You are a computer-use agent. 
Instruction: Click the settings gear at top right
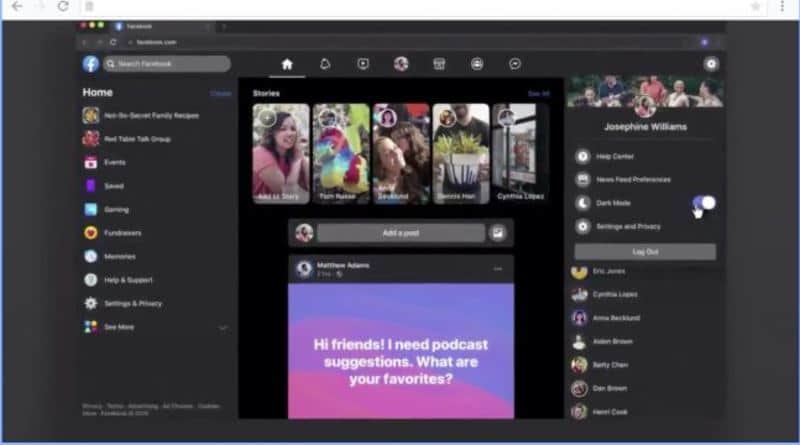pos(711,64)
